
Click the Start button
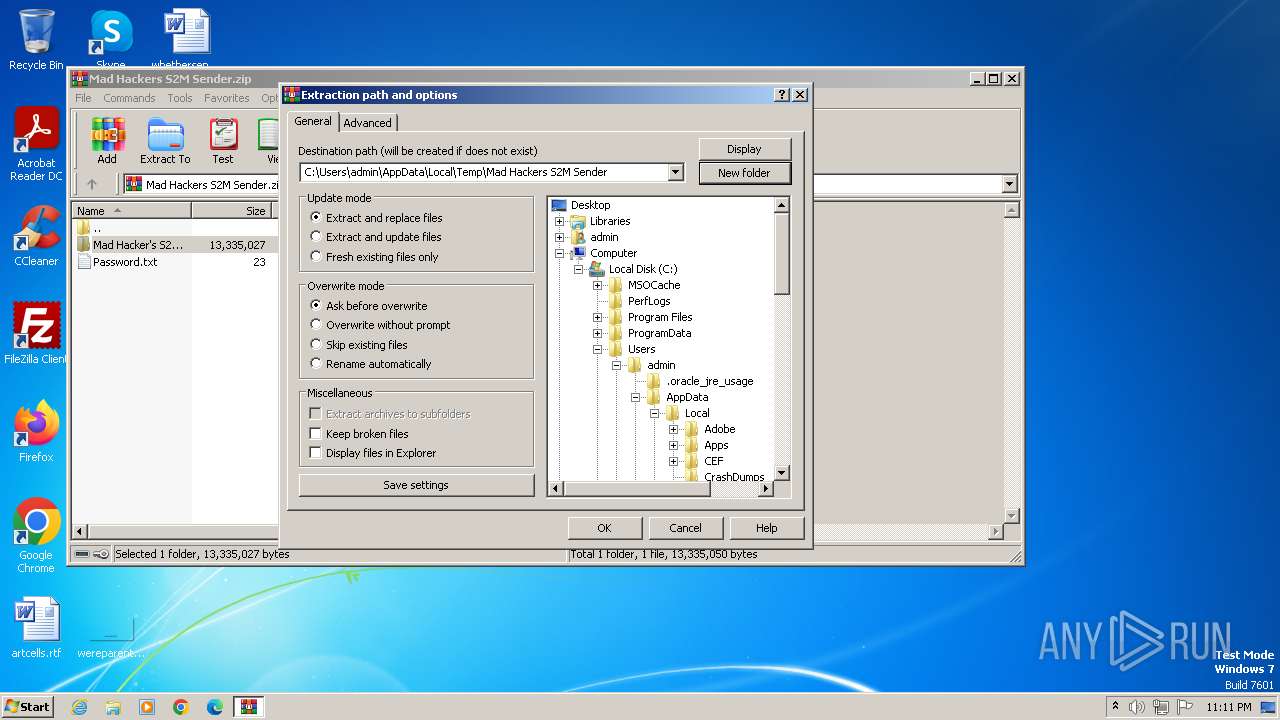(28, 707)
